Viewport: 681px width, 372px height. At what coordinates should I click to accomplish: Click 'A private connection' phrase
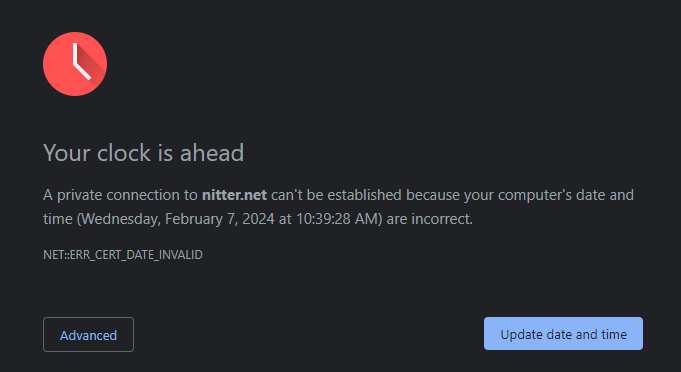coord(120,195)
